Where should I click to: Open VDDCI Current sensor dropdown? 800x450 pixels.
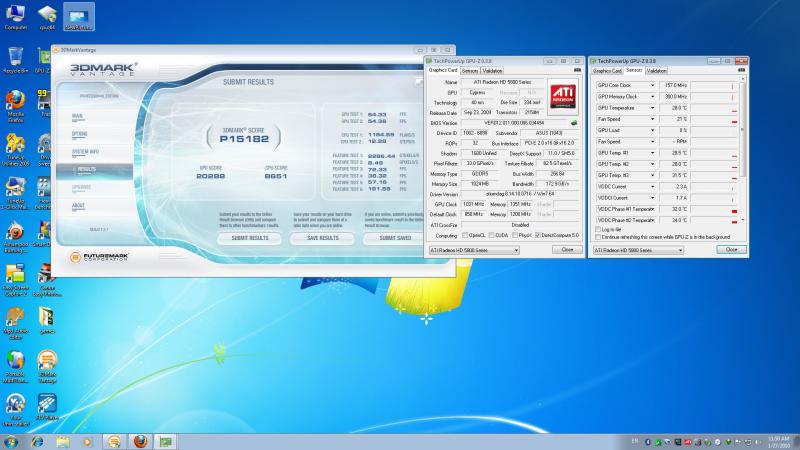tap(652, 198)
